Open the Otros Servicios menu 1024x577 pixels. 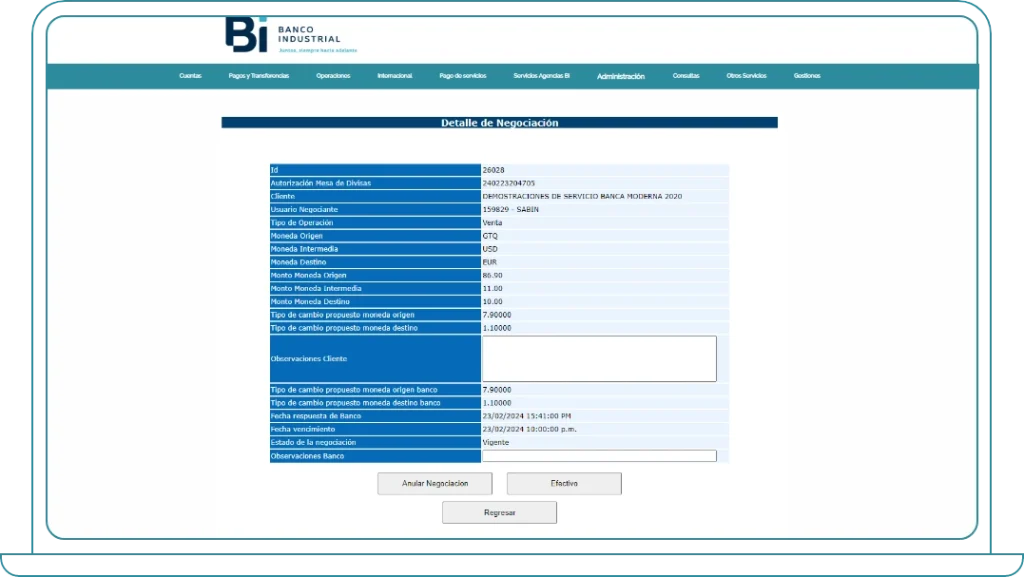coord(746,76)
